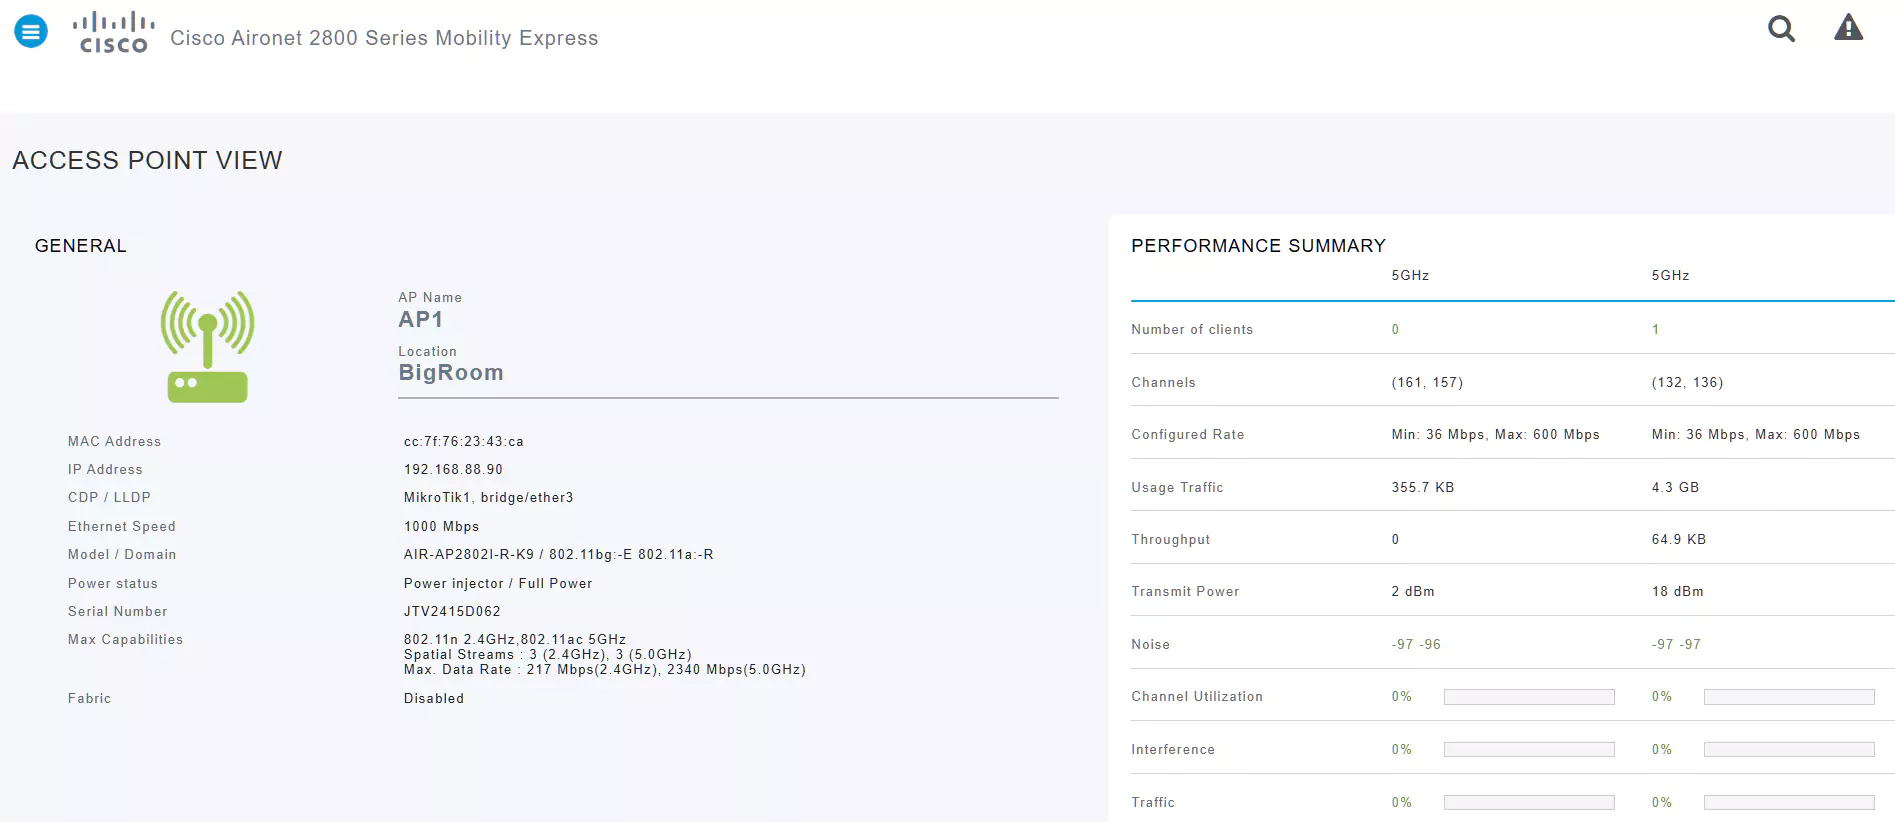This screenshot has width=1895, height=822.
Task: Open the hamburger navigation menu
Action: pyautogui.click(x=31, y=32)
